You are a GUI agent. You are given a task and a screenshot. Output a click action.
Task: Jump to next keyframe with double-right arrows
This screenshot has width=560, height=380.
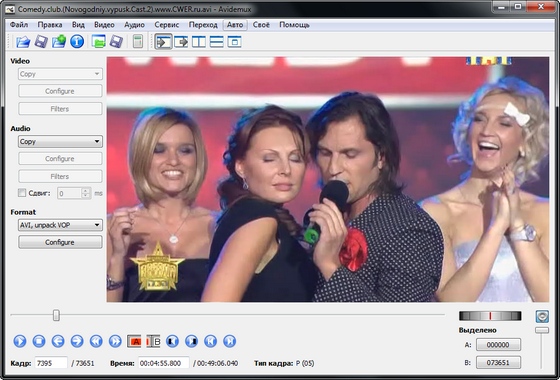115,341
